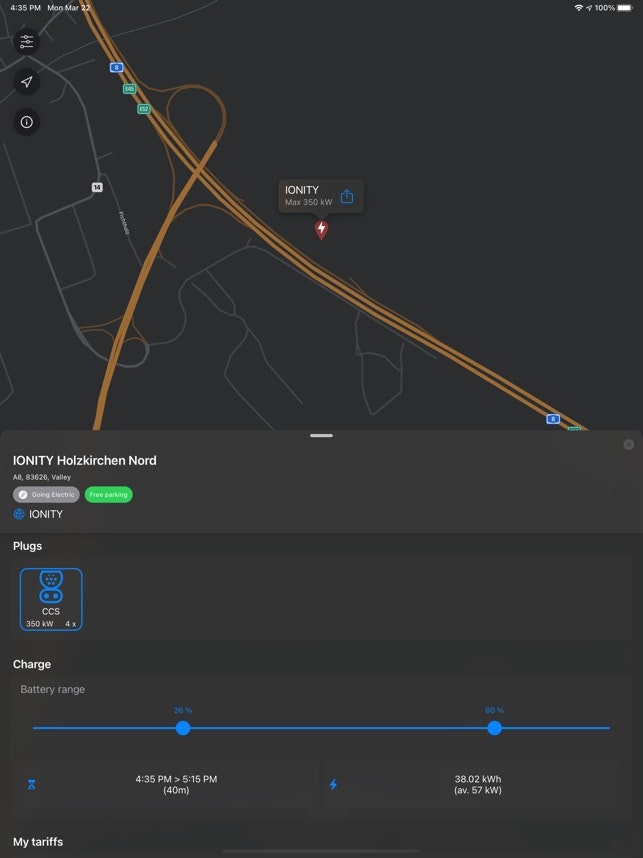Close the station details panel

[629, 444]
